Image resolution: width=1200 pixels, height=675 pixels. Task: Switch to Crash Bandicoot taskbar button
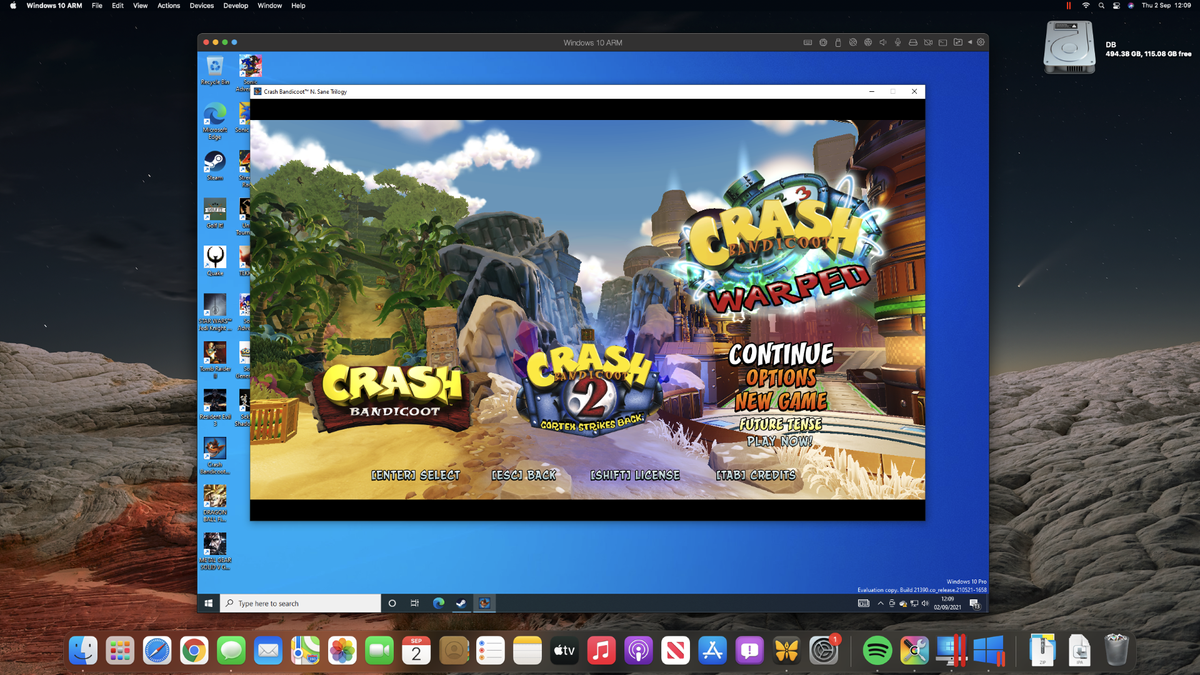pos(484,603)
